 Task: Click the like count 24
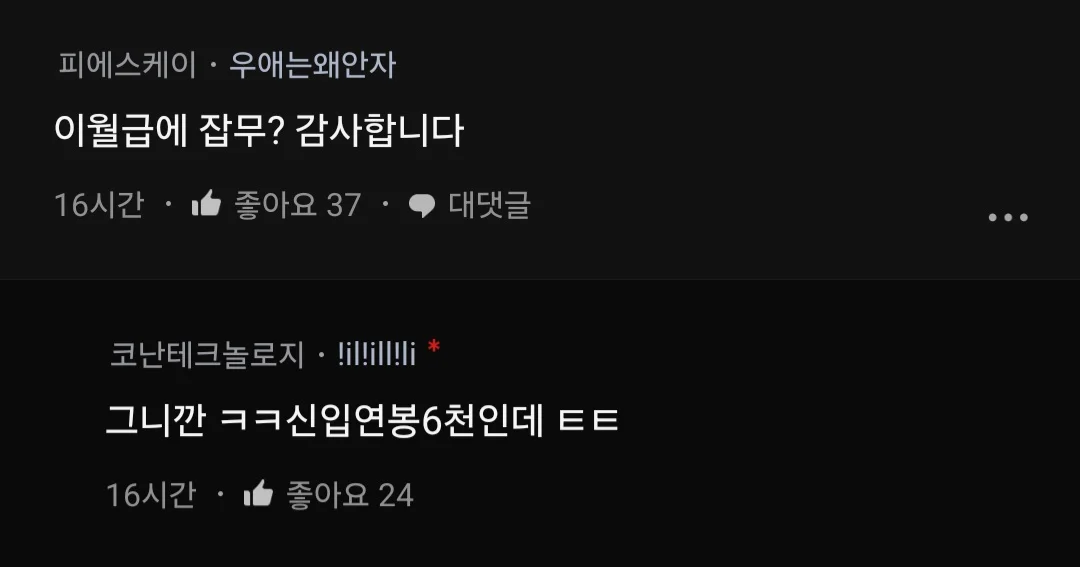tap(396, 495)
